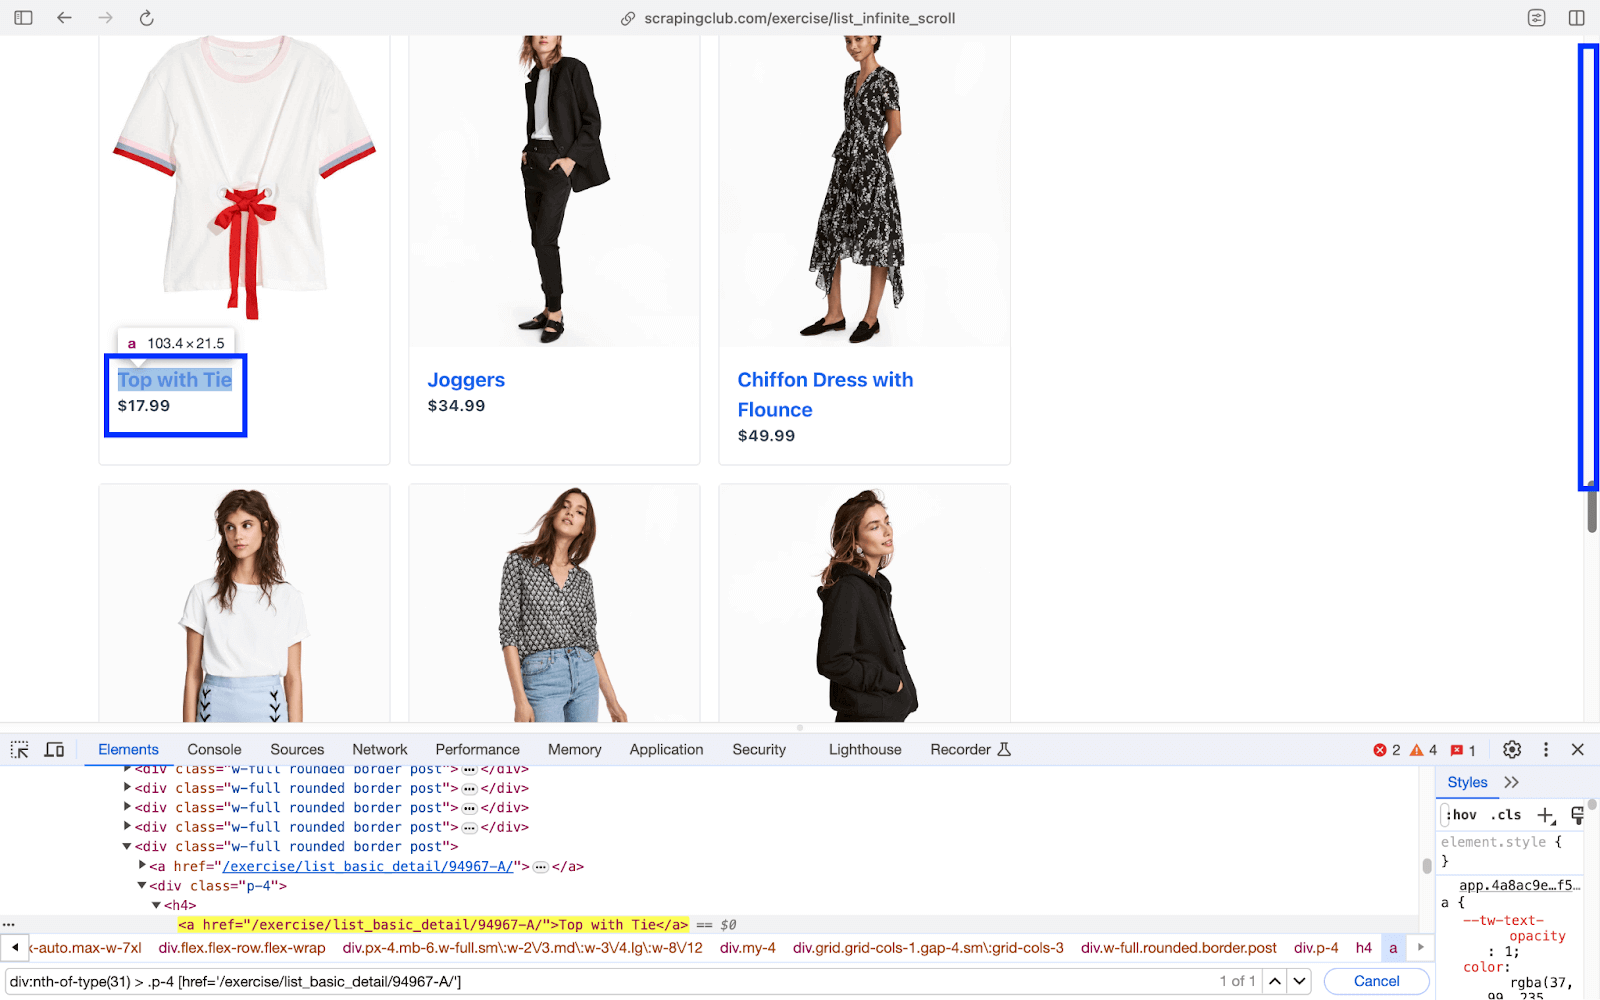Open the app.4a8ac9e stylesheet source link
Image resolution: width=1600 pixels, height=1000 pixels.
point(1519,885)
